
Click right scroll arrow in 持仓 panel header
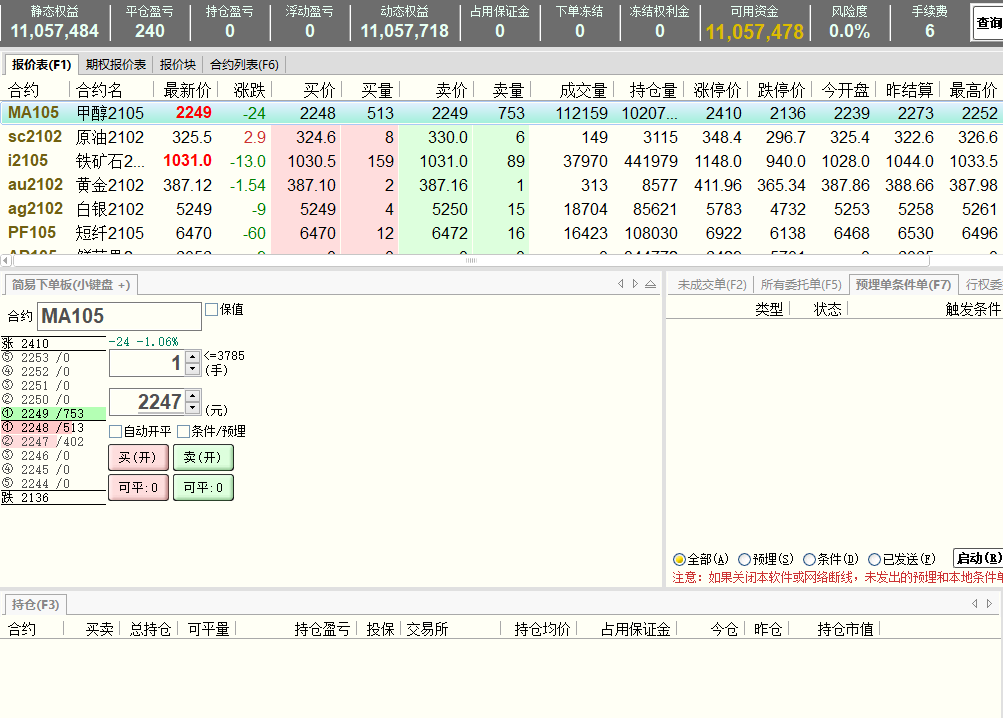coord(989,604)
